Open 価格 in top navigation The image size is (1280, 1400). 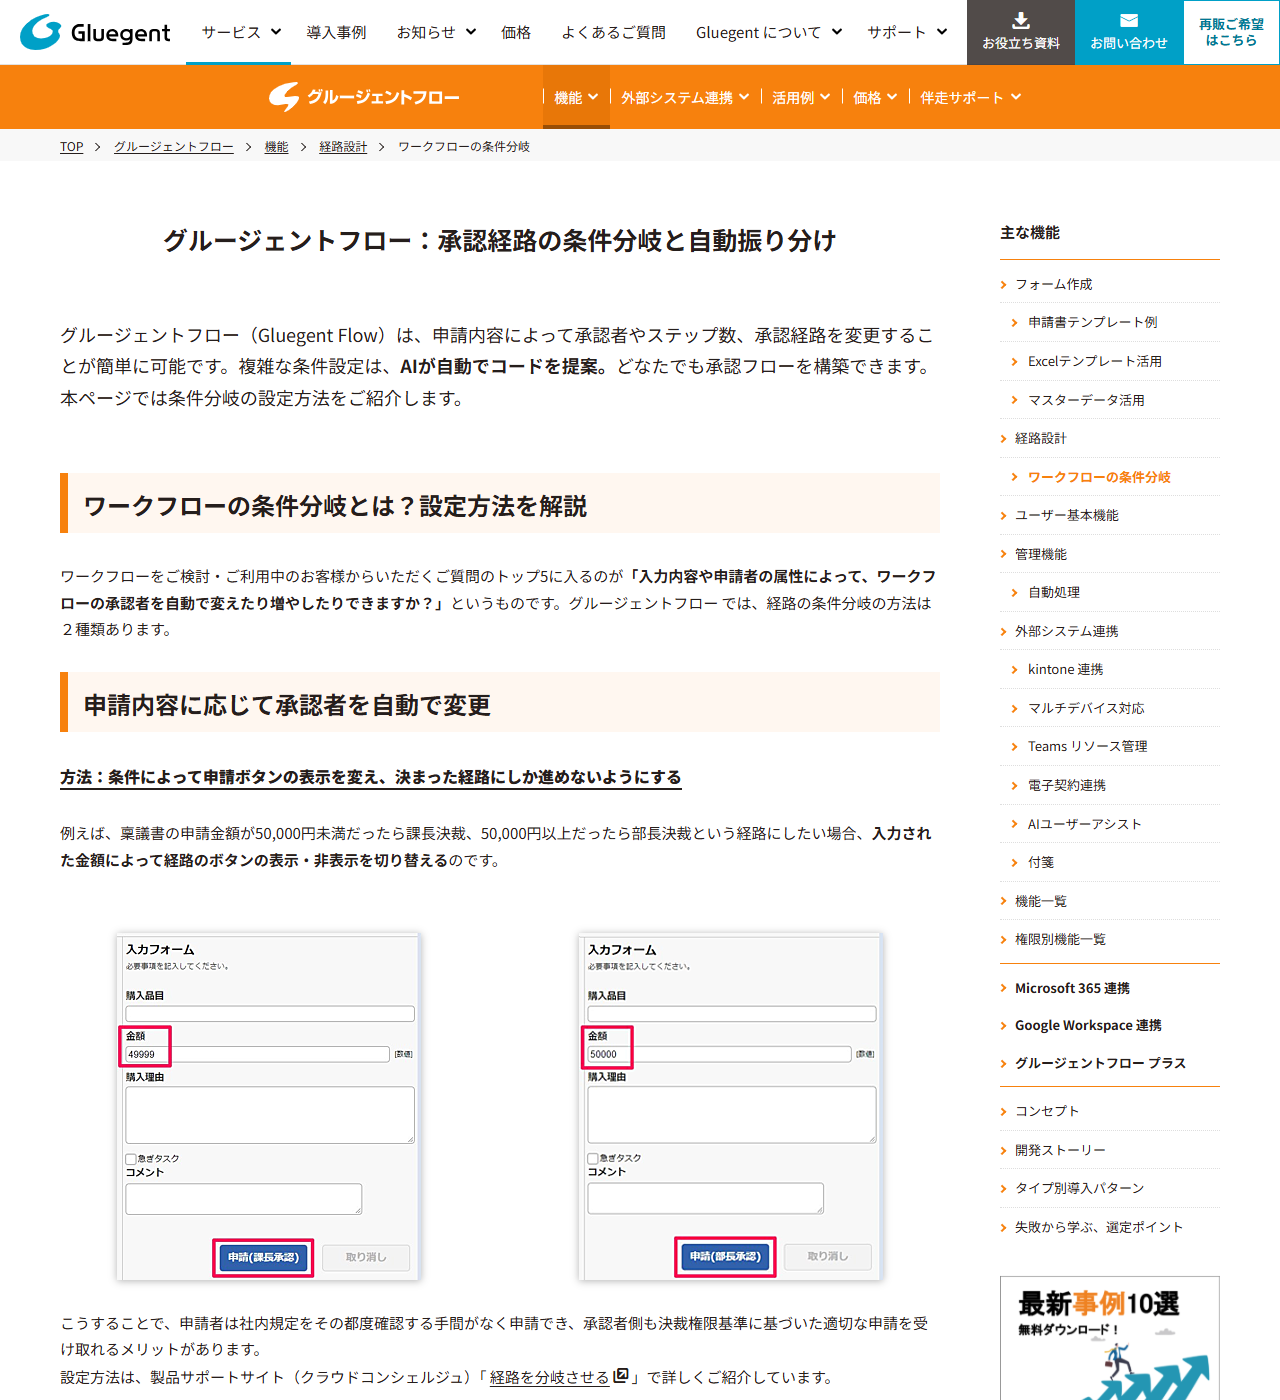tap(516, 32)
